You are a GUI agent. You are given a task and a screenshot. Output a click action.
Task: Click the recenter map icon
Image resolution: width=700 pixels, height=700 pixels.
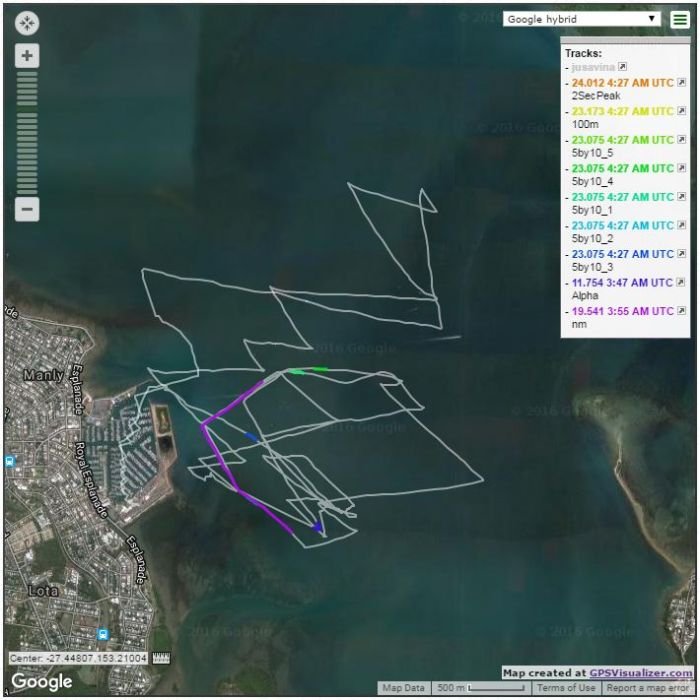point(27,22)
